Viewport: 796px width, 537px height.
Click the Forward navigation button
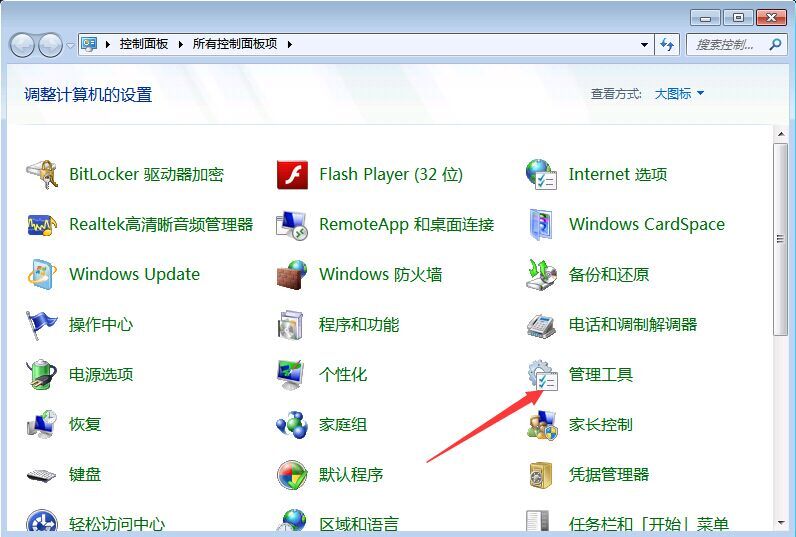click(x=50, y=45)
